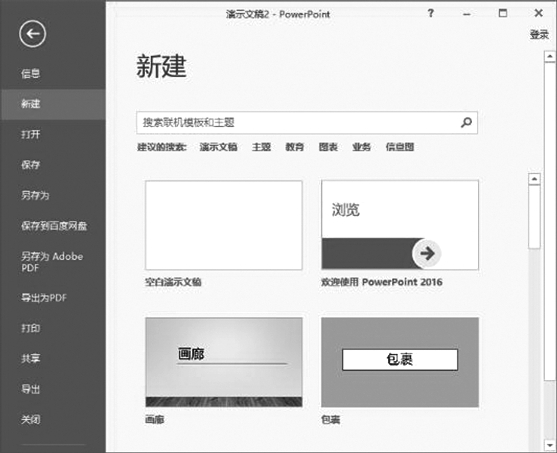Choose 另存为 in the sidebar
The image size is (557, 453).
[35, 195]
